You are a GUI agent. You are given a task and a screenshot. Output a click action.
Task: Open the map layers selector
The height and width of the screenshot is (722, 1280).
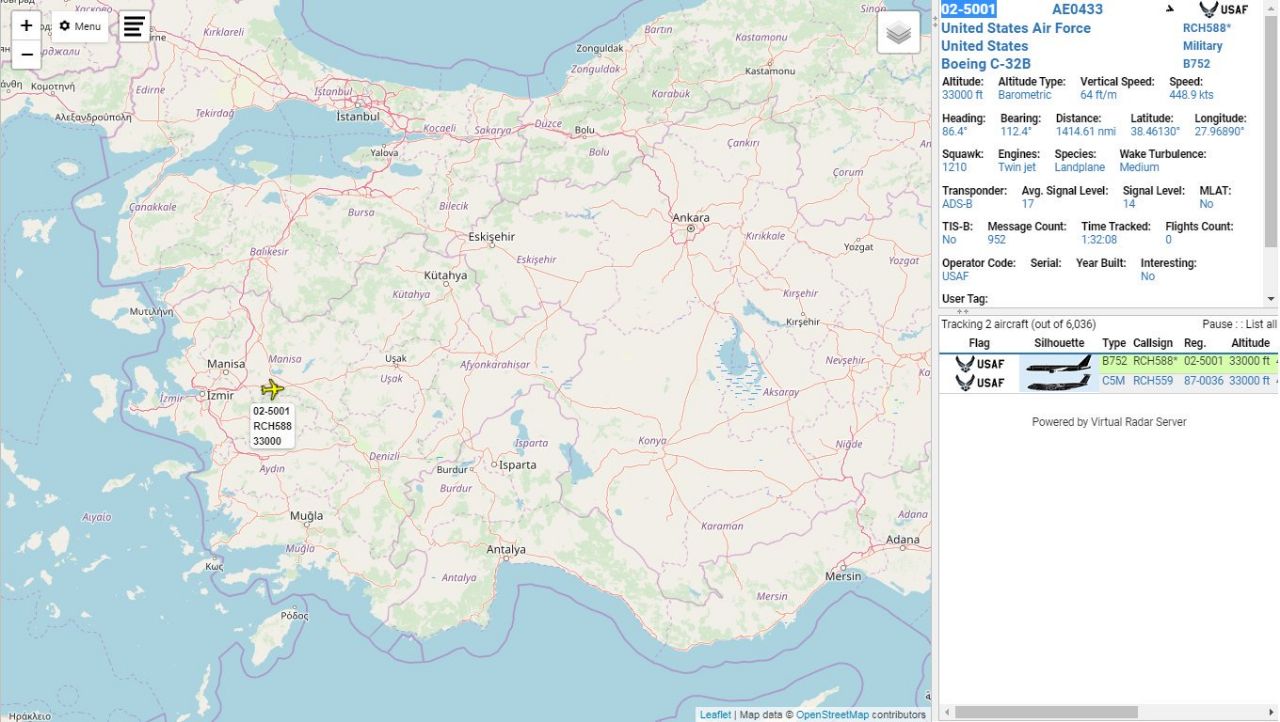pos(898,33)
